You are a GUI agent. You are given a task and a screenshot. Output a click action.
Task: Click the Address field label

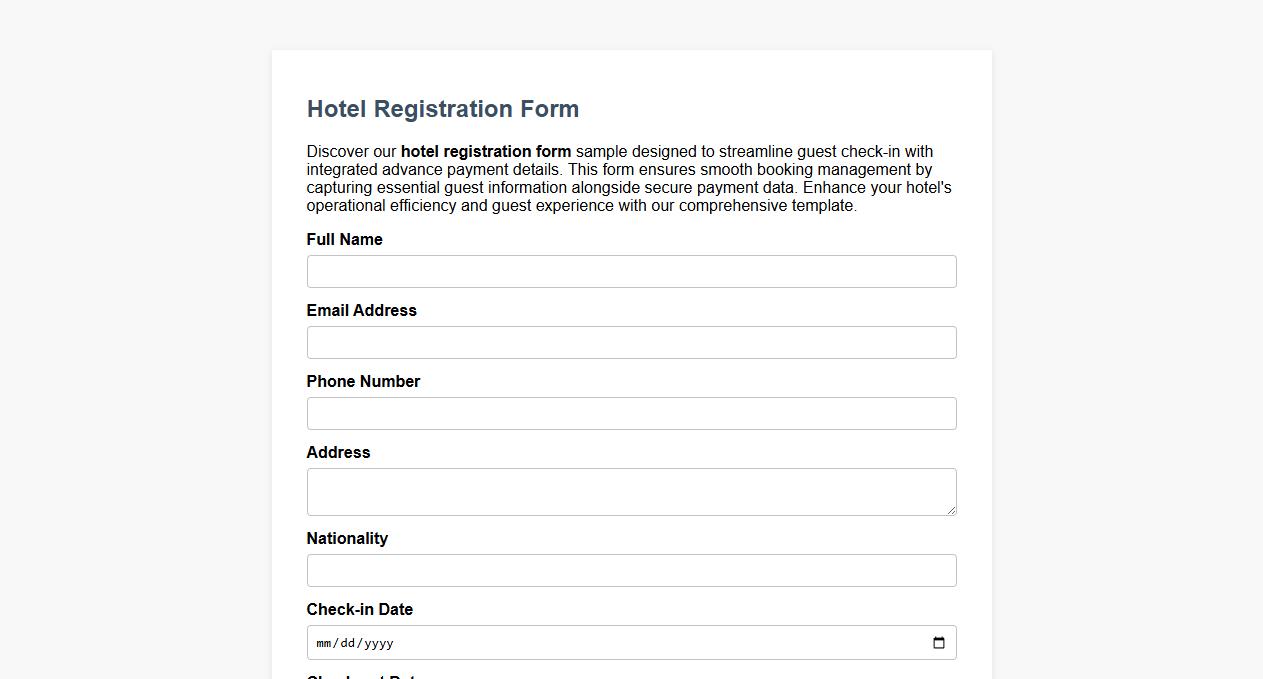(338, 452)
